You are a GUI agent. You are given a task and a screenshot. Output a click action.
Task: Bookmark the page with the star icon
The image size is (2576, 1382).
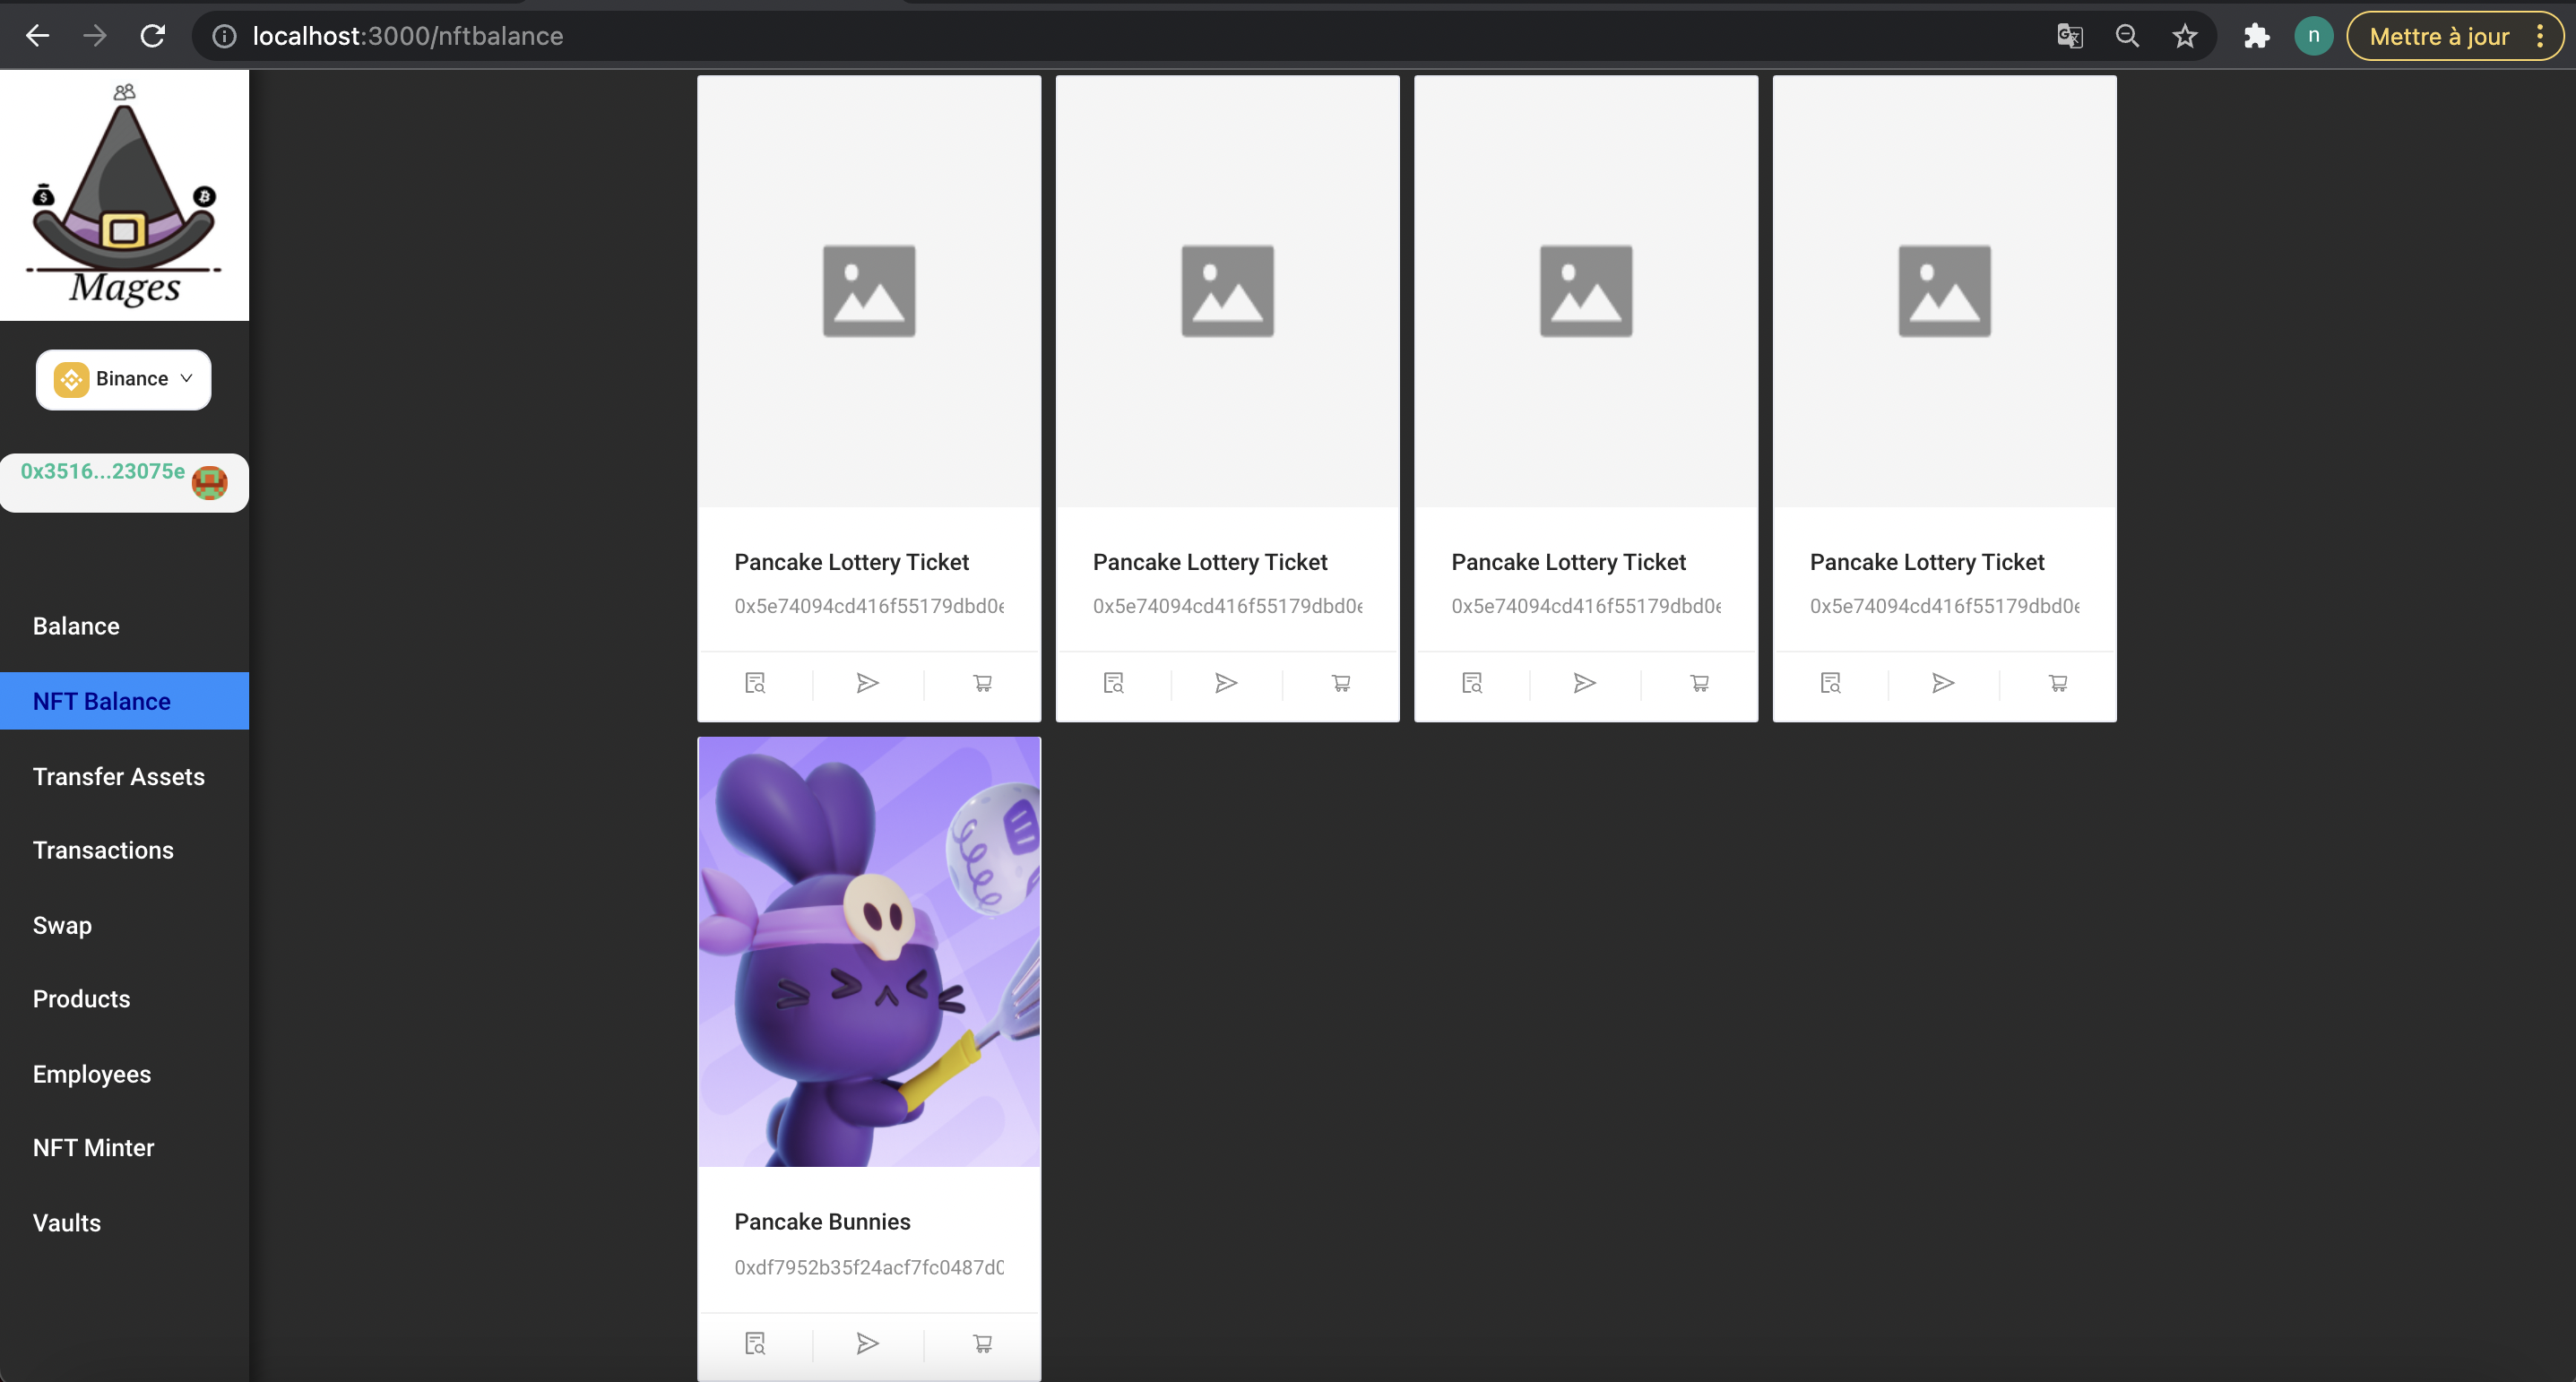point(2184,36)
